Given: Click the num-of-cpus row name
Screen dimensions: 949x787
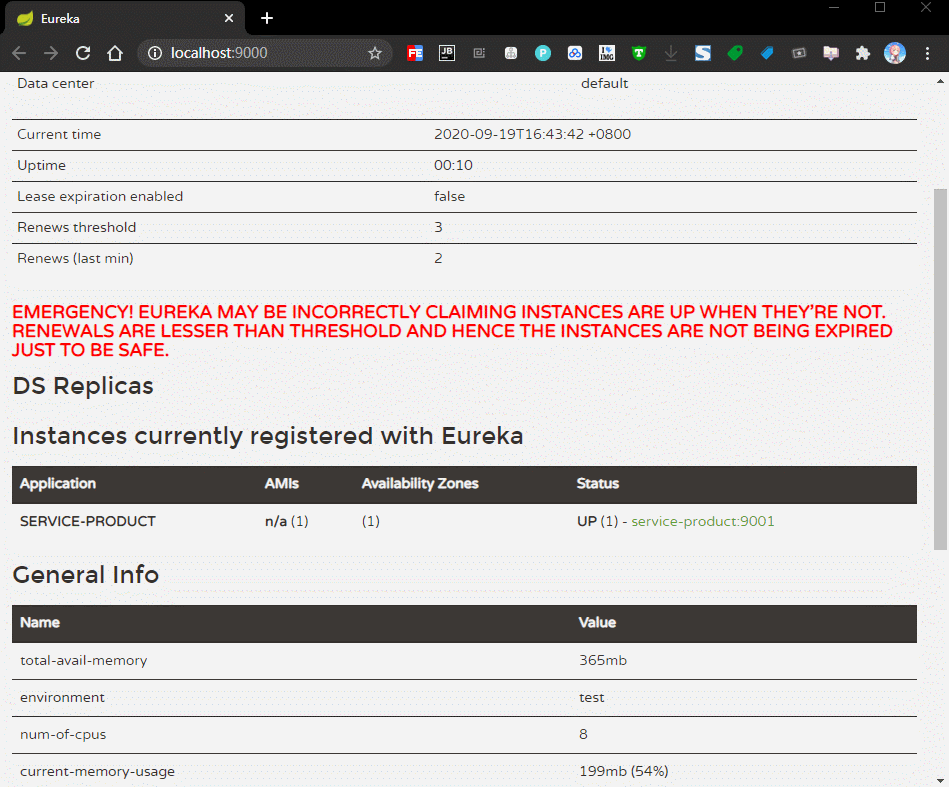Looking at the screenshot, I should [63, 734].
